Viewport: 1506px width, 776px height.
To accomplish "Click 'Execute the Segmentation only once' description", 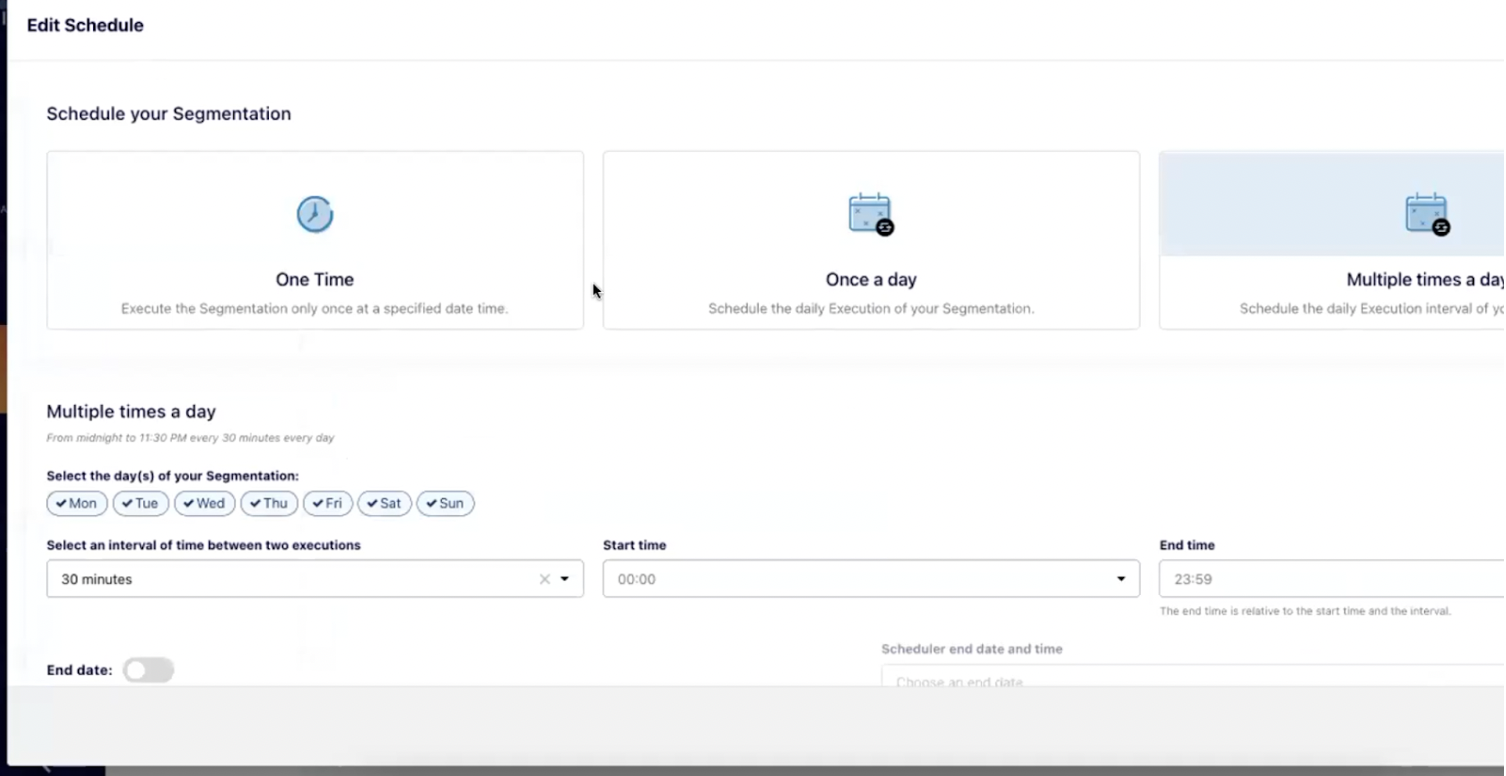I will (x=315, y=309).
